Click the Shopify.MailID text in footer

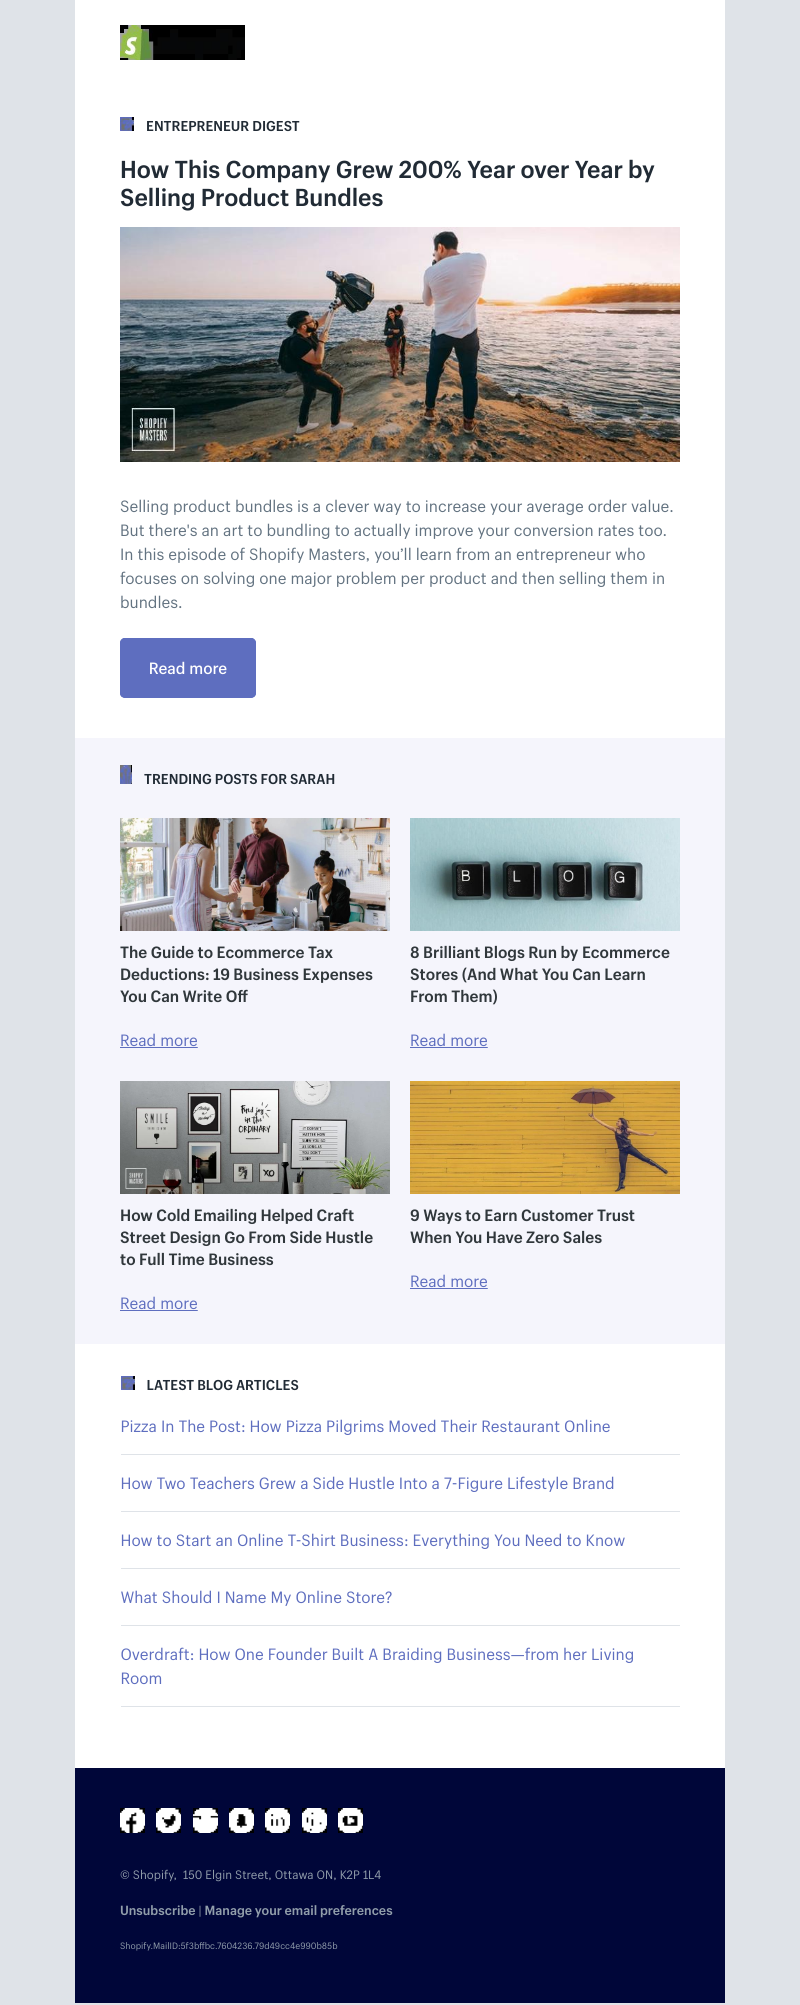click(229, 1946)
